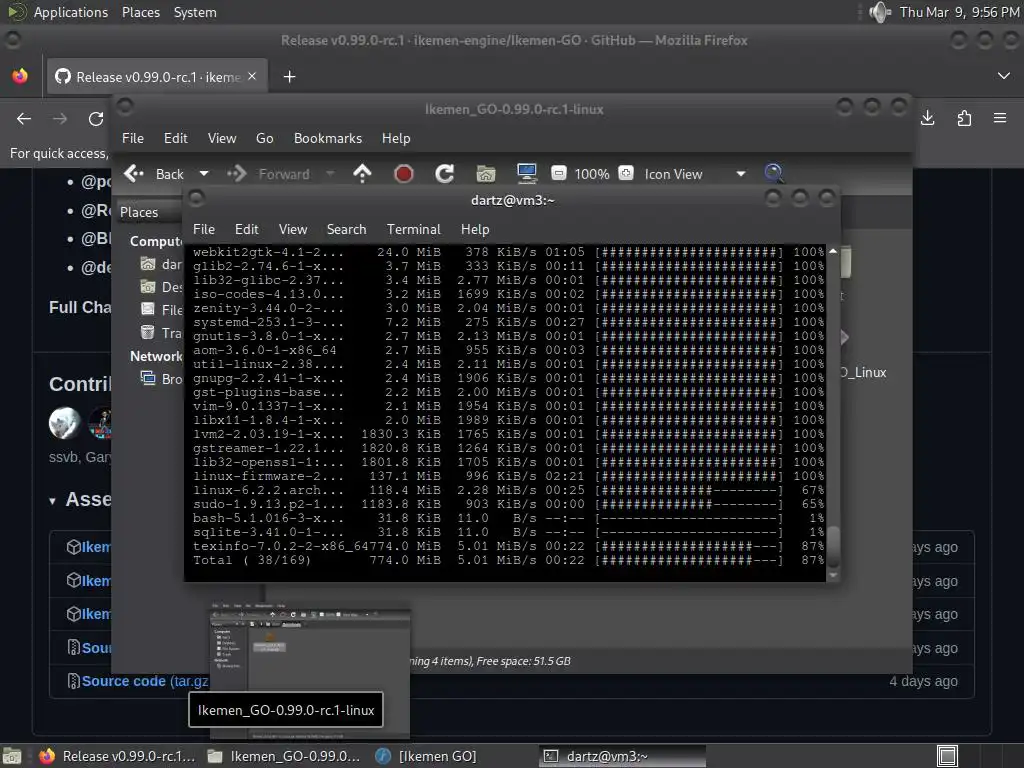The height and width of the screenshot is (768, 1024).
Task: Open the Computer icon in file manager toolbar
Action: [526, 174]
